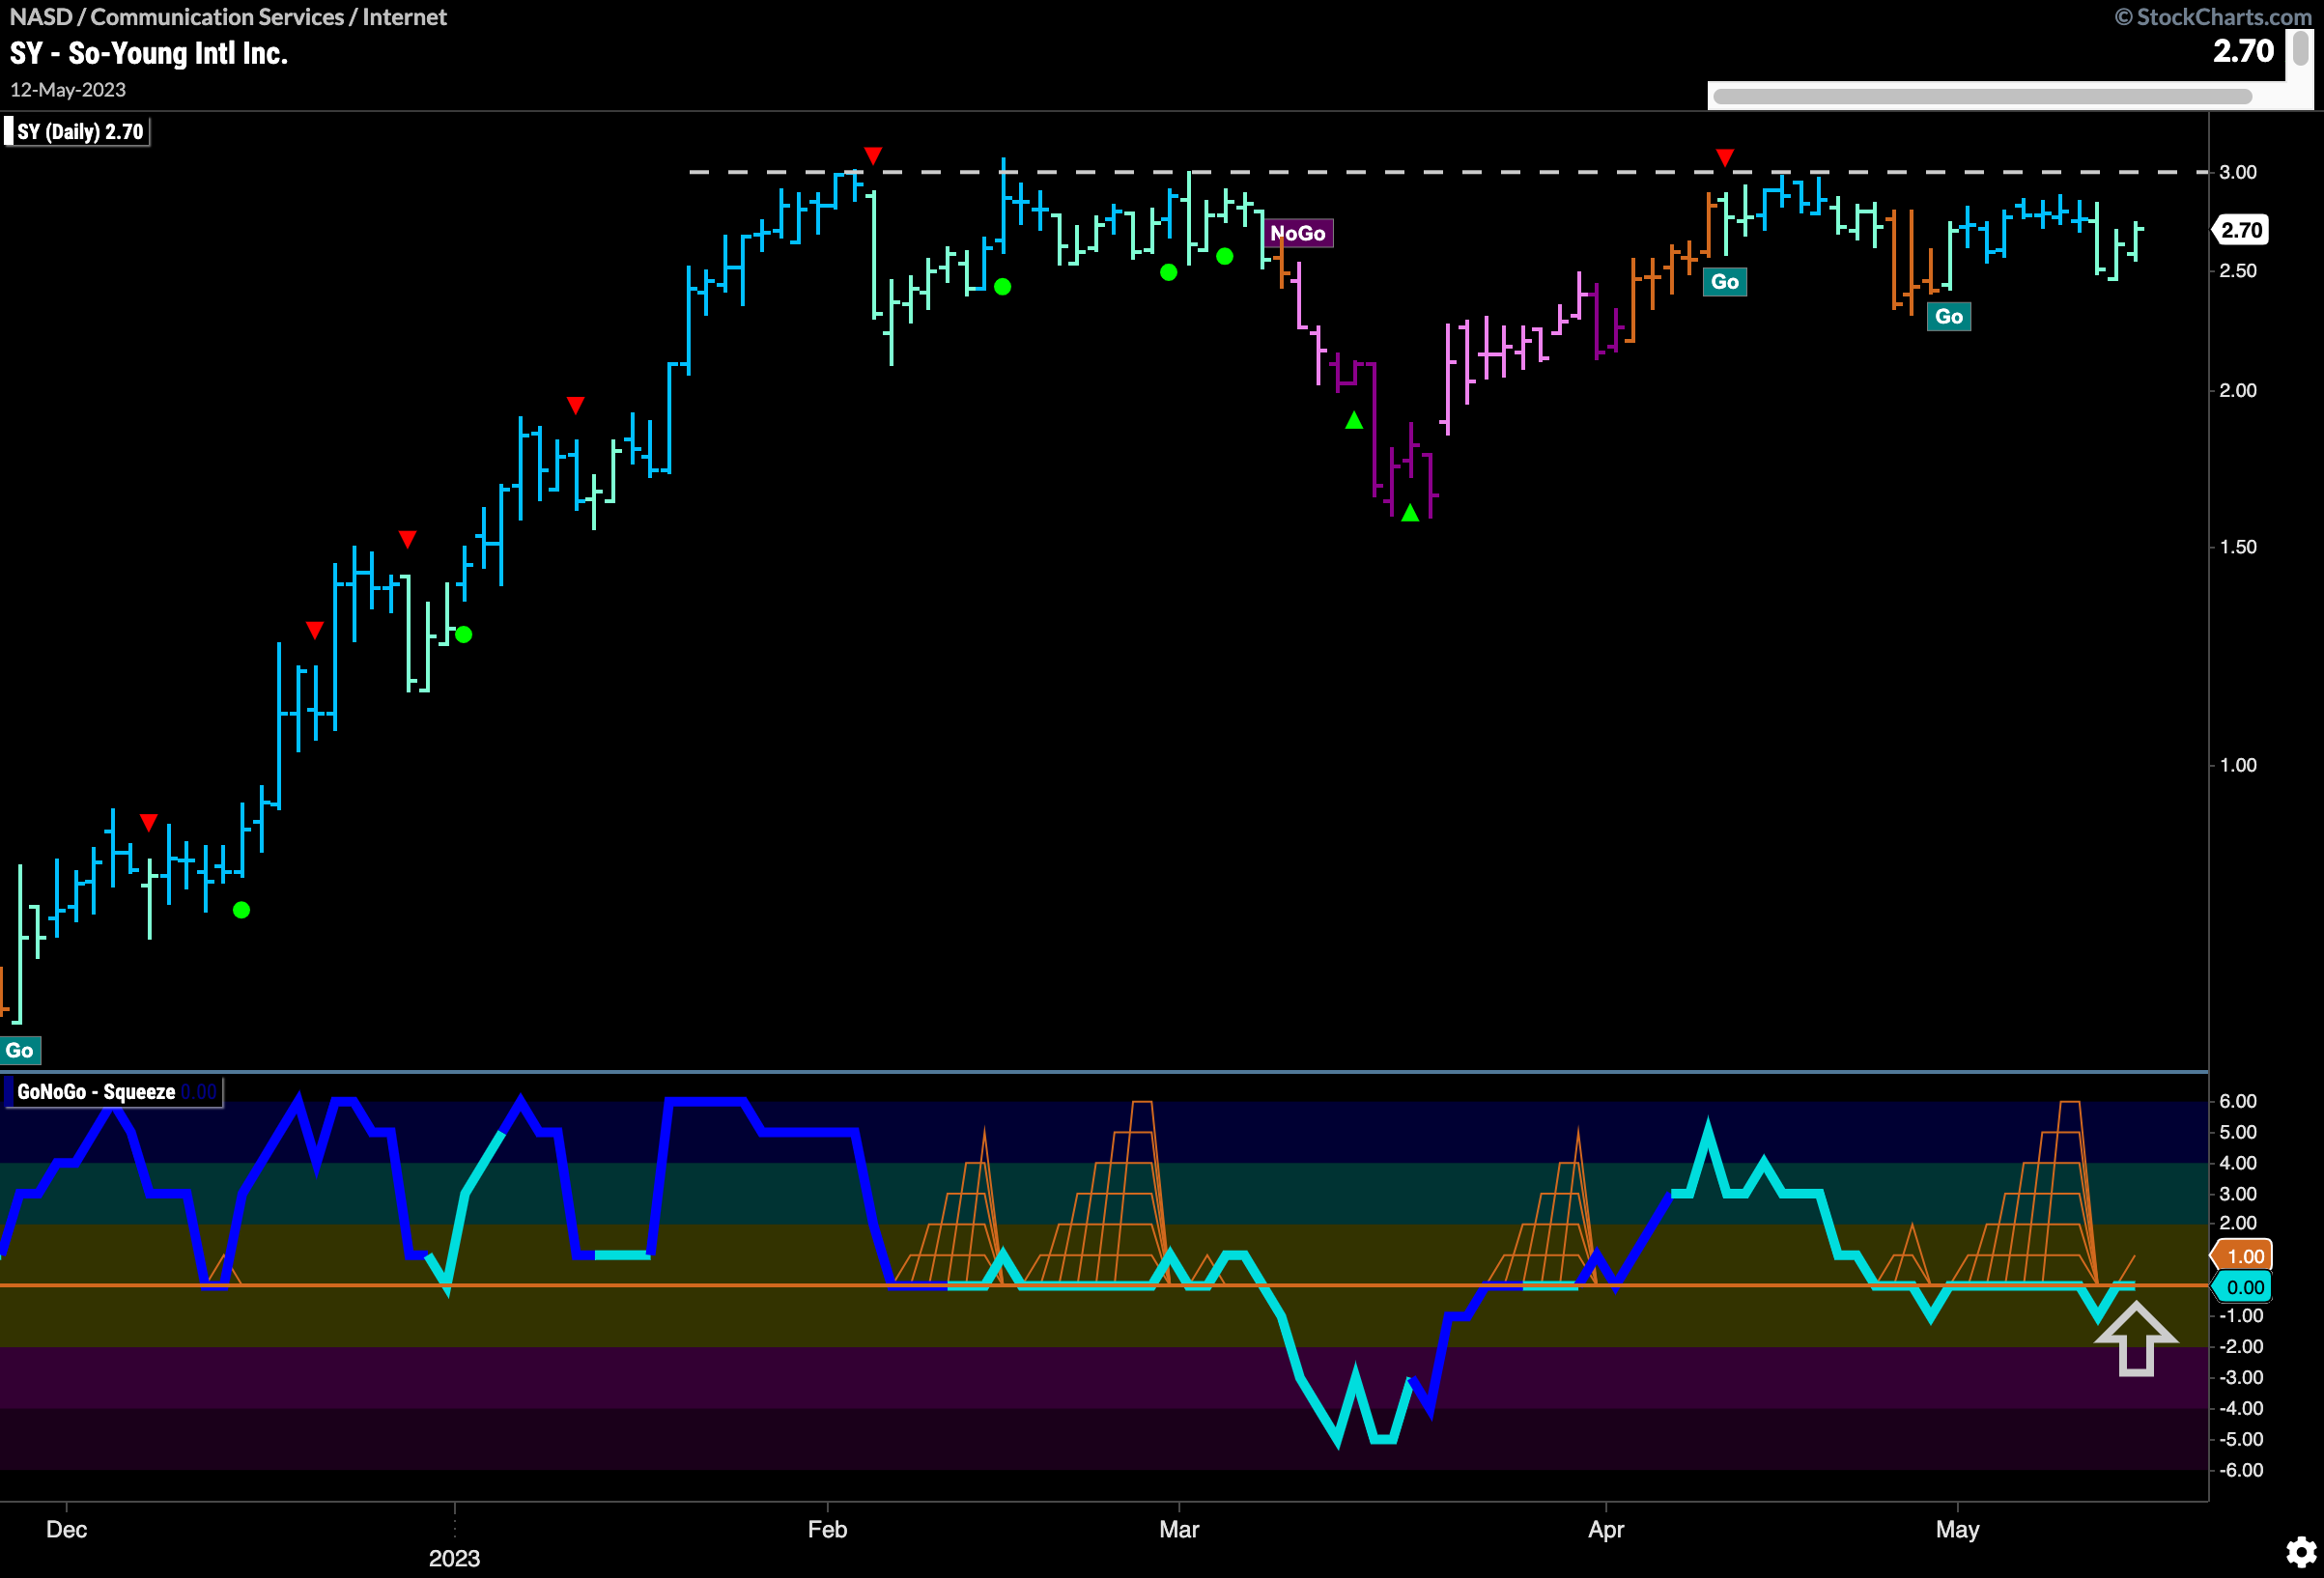This screenshot has height=1578, width=2324.
Task: Click the white 2.70 last-price tag
Action: 2240,230
